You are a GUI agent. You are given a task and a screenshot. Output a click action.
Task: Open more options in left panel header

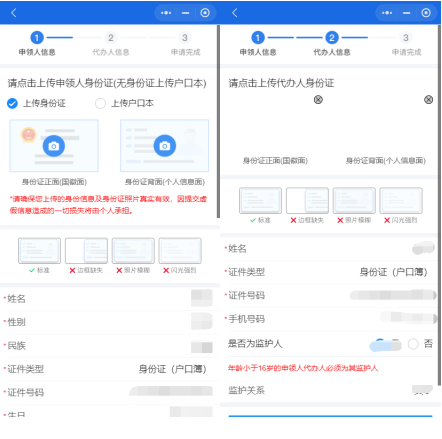[166, 13]
